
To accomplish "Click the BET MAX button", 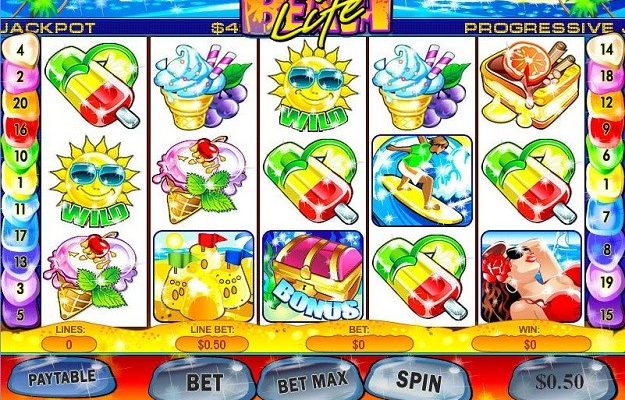I will [x=312, y=380].
